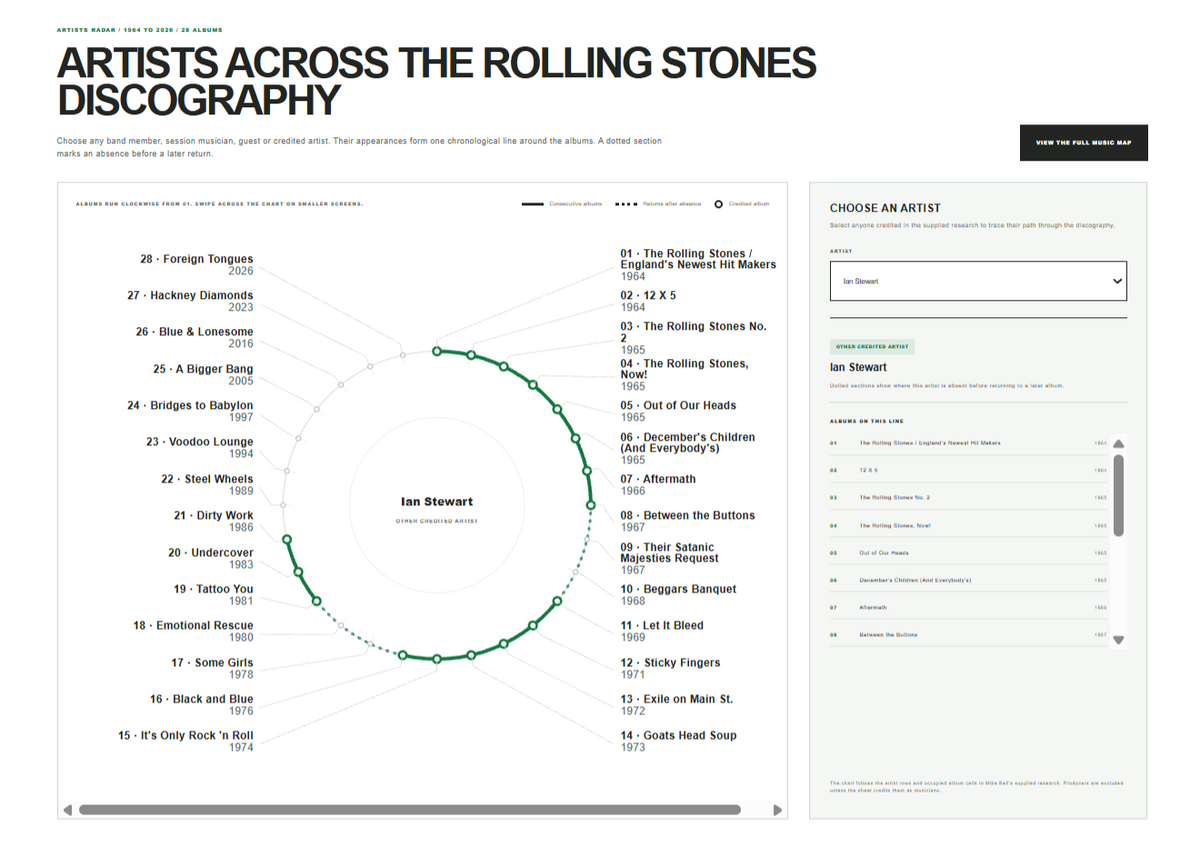Click the Ian Stewart name at the ring center
1200x856 pixels.
coord(437,501)
